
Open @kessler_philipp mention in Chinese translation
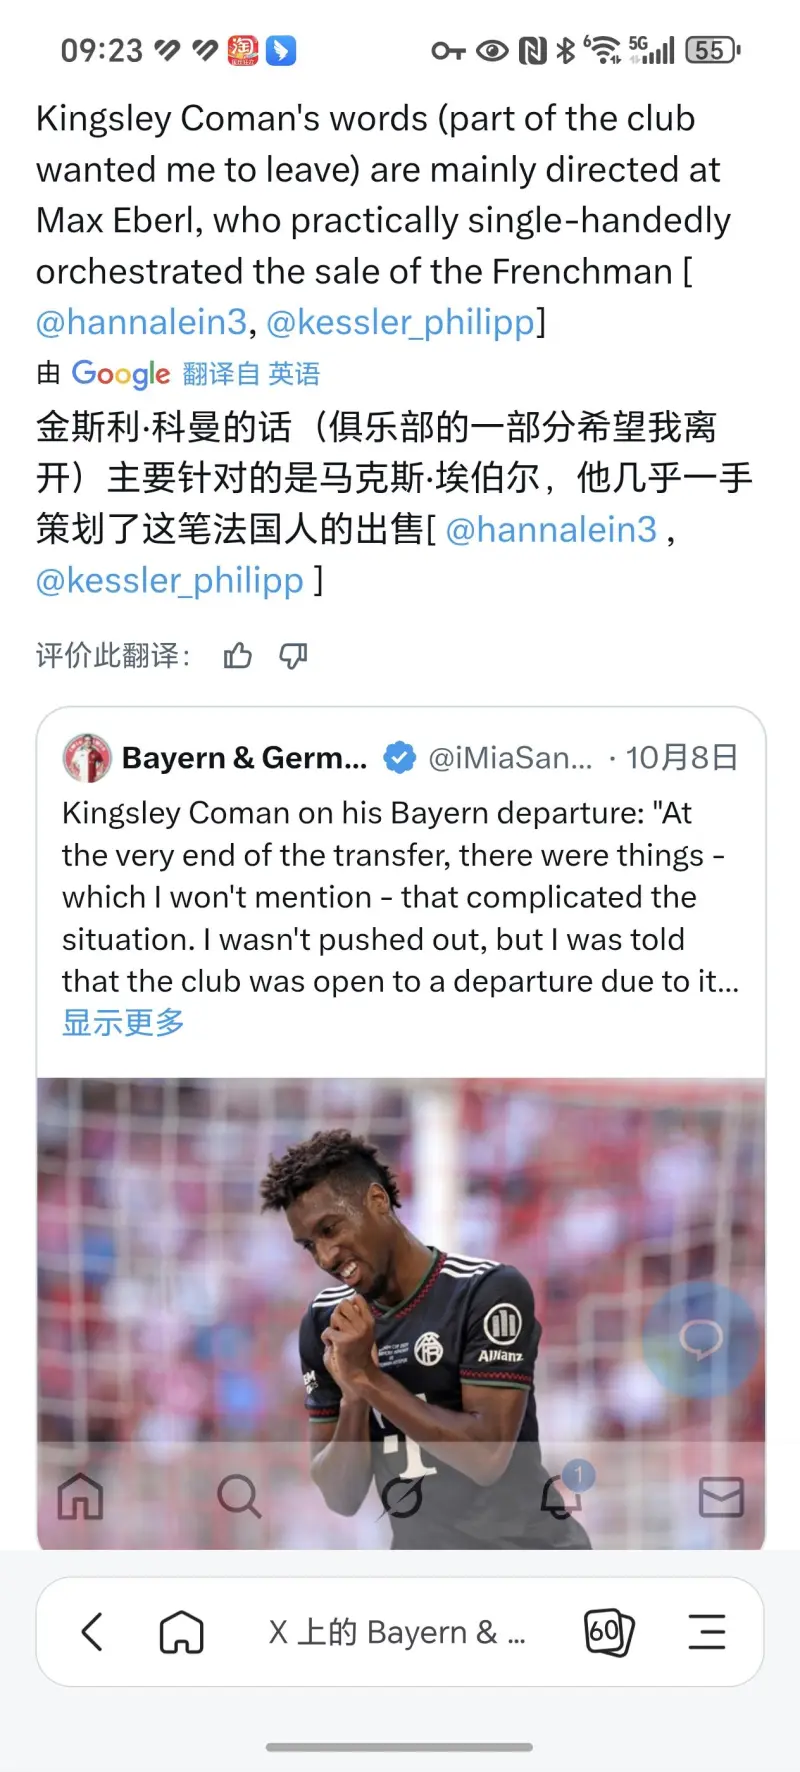(170, 580)
